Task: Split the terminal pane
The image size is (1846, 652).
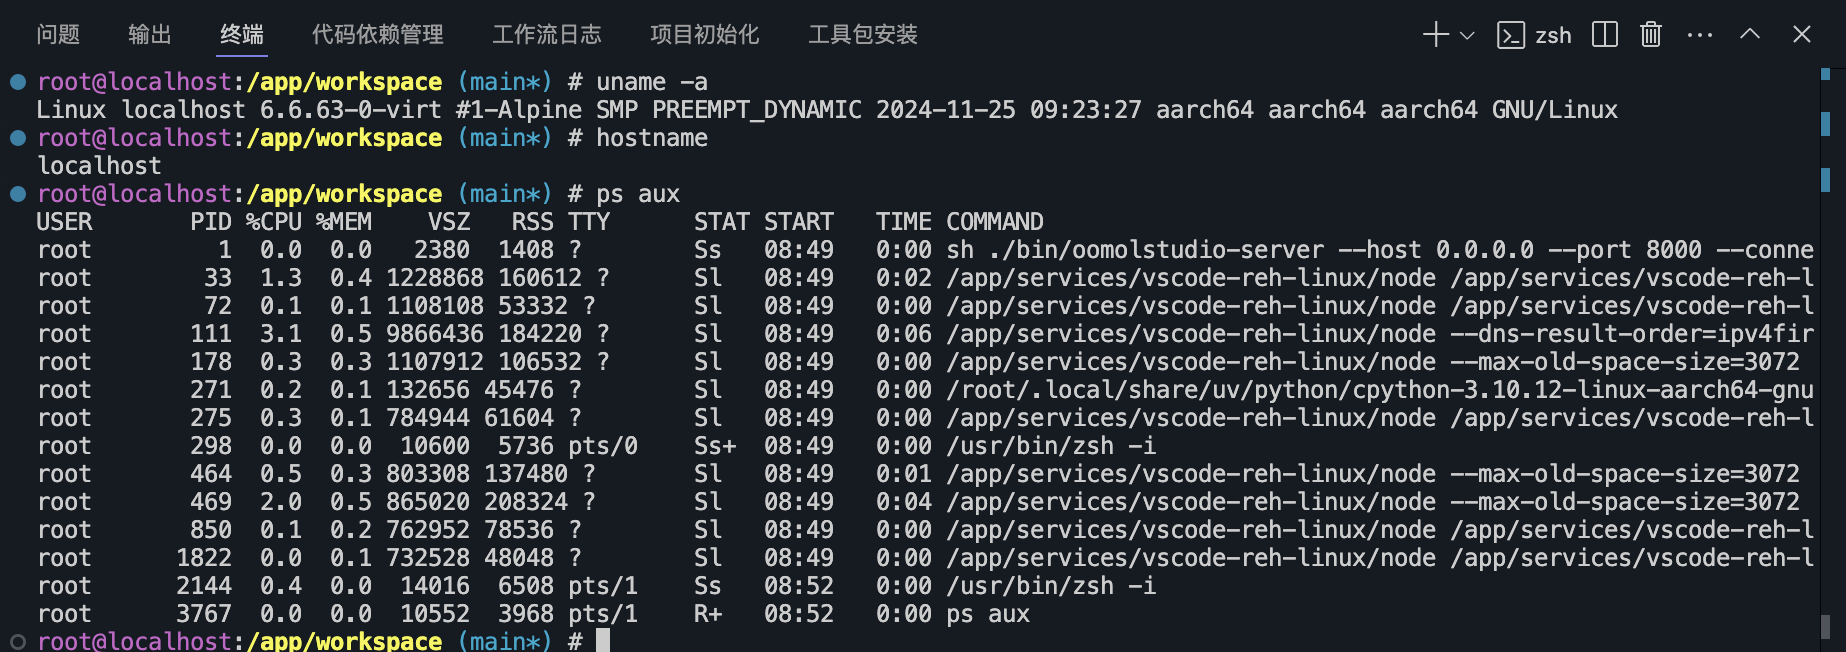Action: pyautogui.click(x=1605, y=35)
